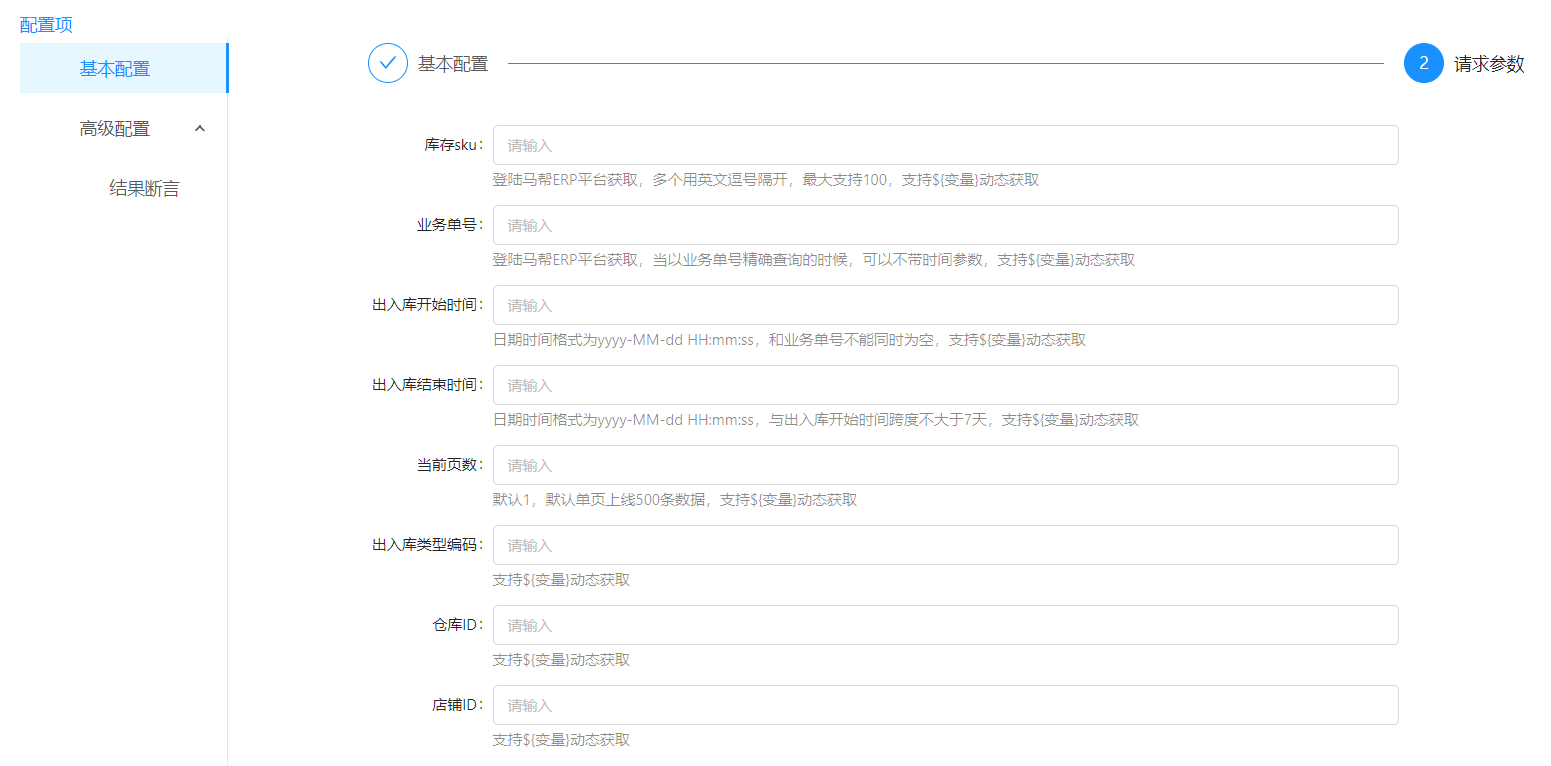Focus the 出入库结束时间 input box
Viewport: 1551px width, 766px height.
coord(945,385)
